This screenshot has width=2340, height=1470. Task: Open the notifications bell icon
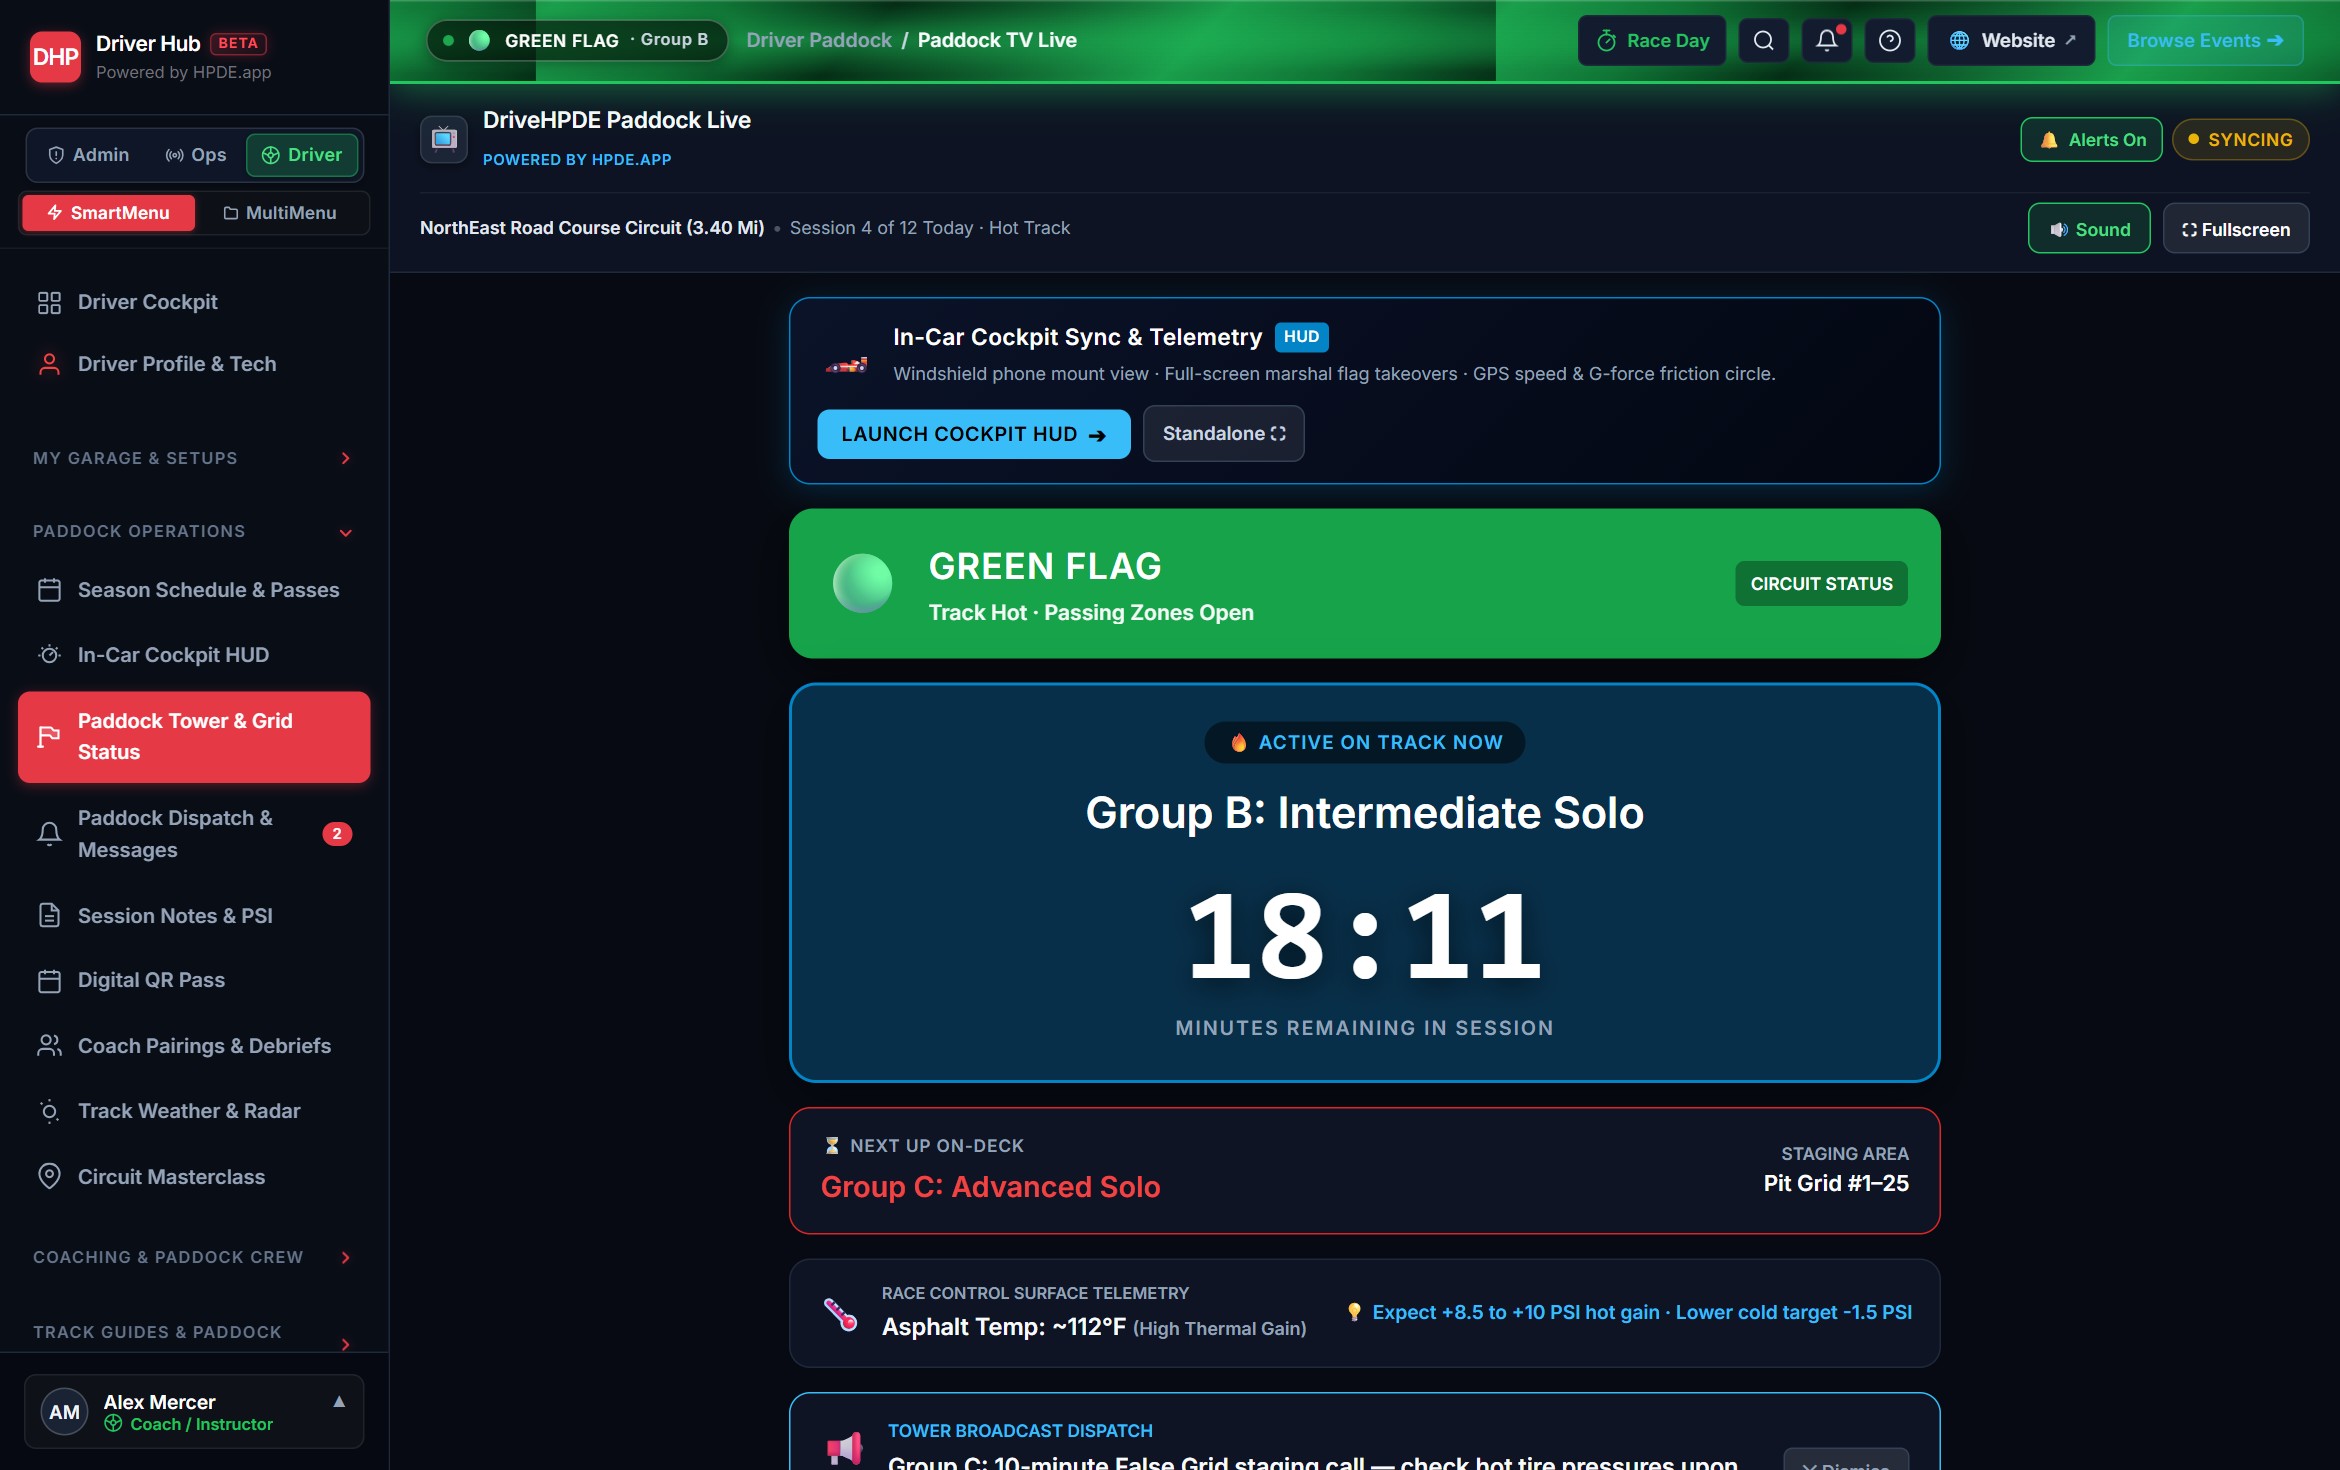1826,41
